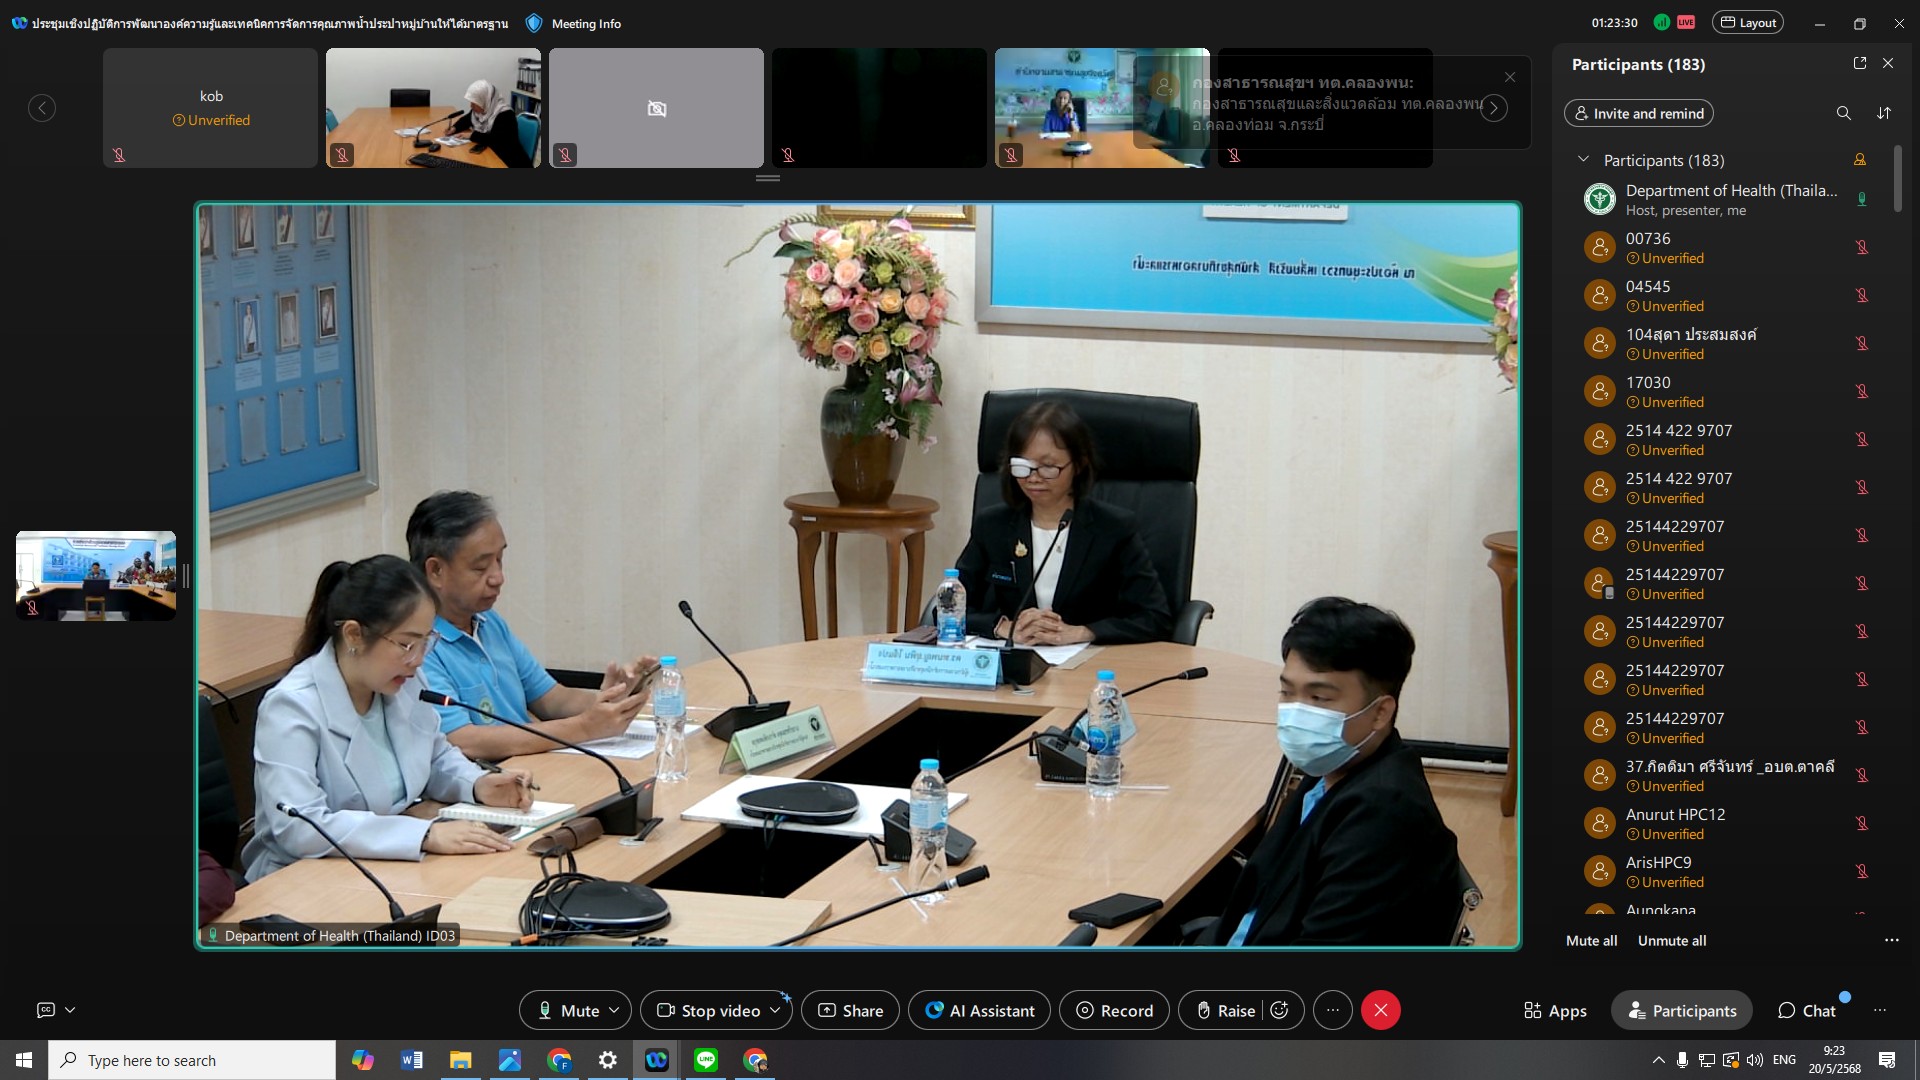Click Unmute all link
1920x1080 pixels.
(1672, 940)
